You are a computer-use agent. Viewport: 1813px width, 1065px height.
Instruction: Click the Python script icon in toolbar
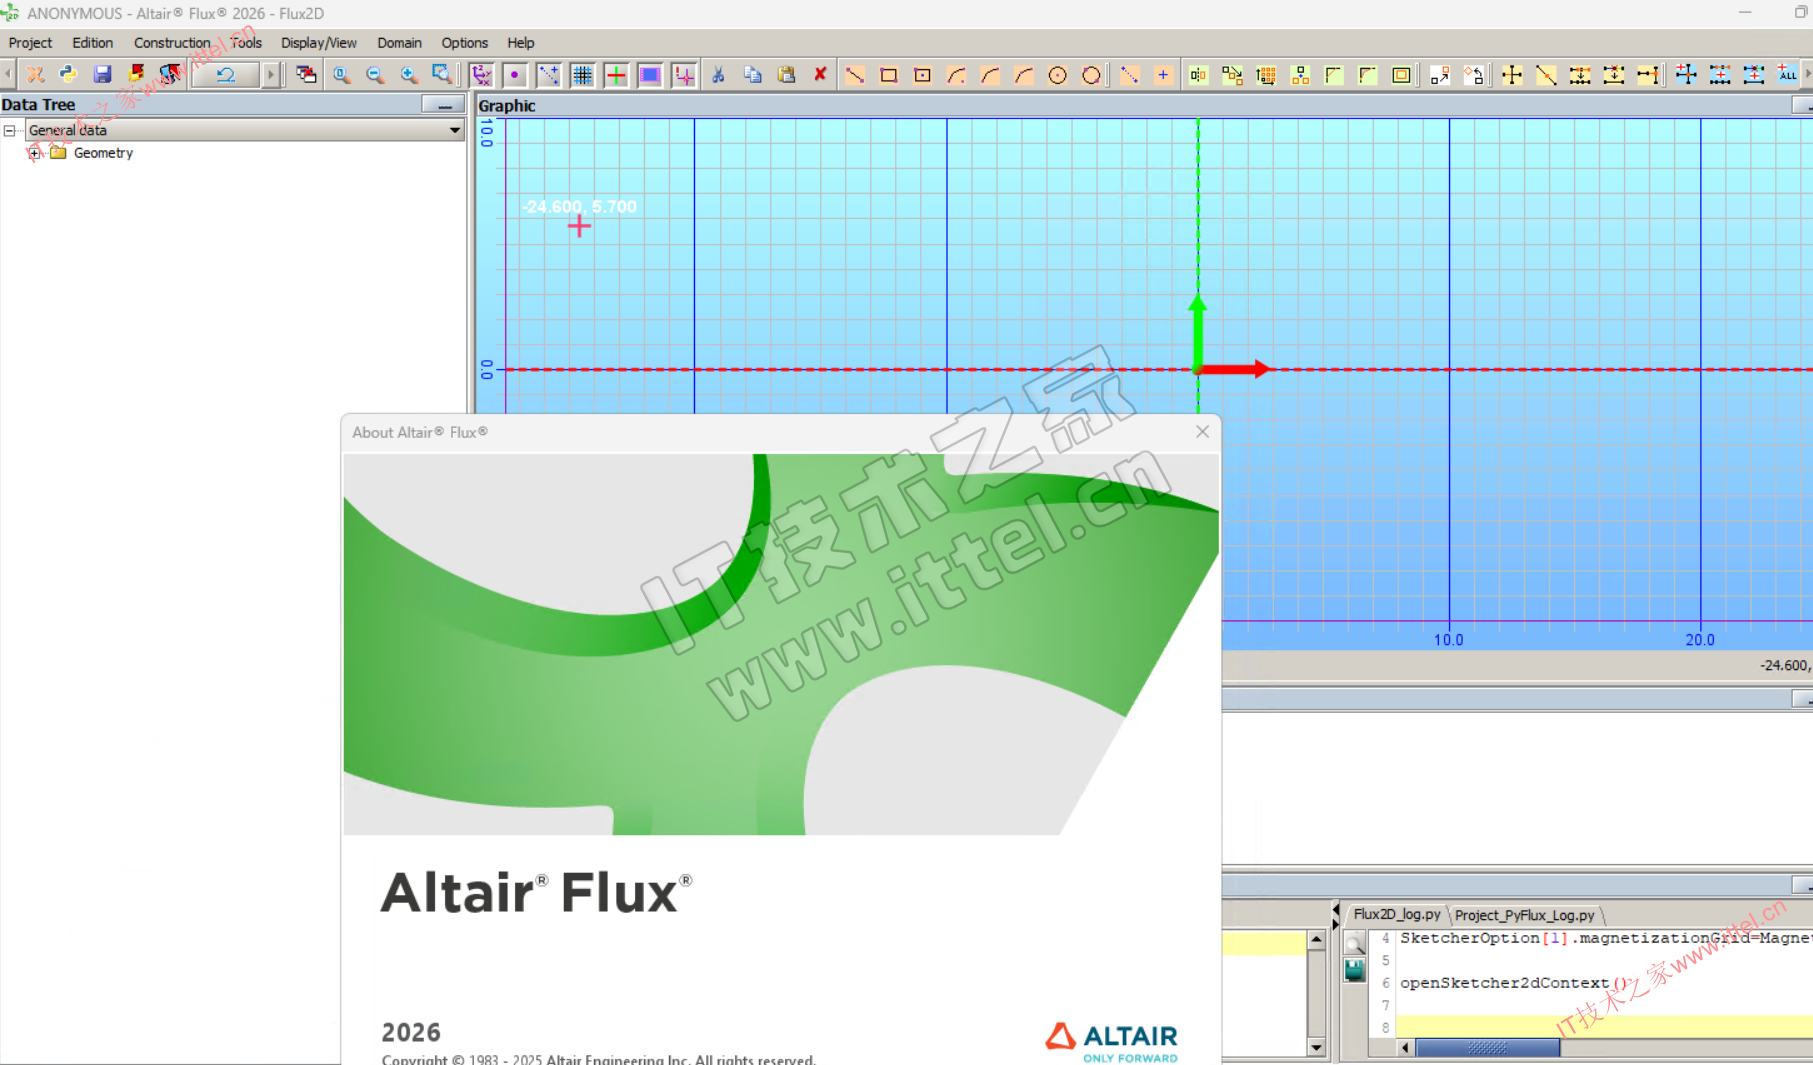[x=68, y=74]
